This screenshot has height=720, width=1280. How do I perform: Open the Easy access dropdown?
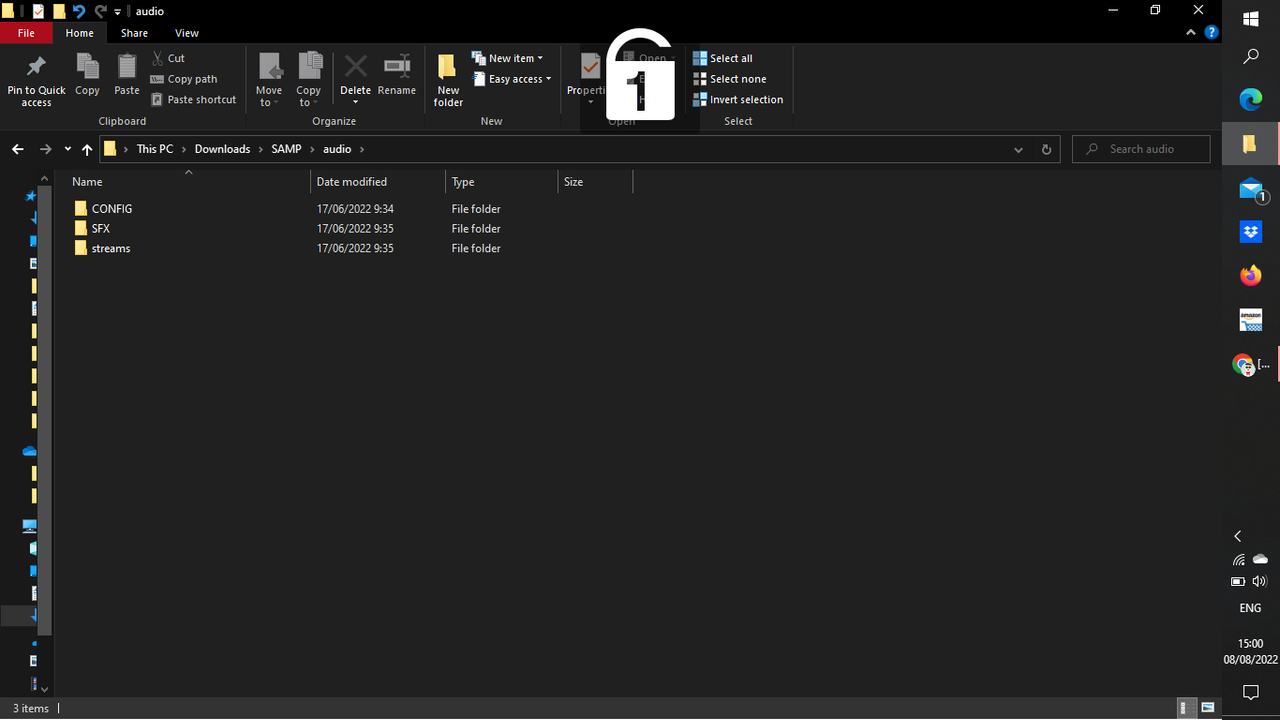point(511,79)
